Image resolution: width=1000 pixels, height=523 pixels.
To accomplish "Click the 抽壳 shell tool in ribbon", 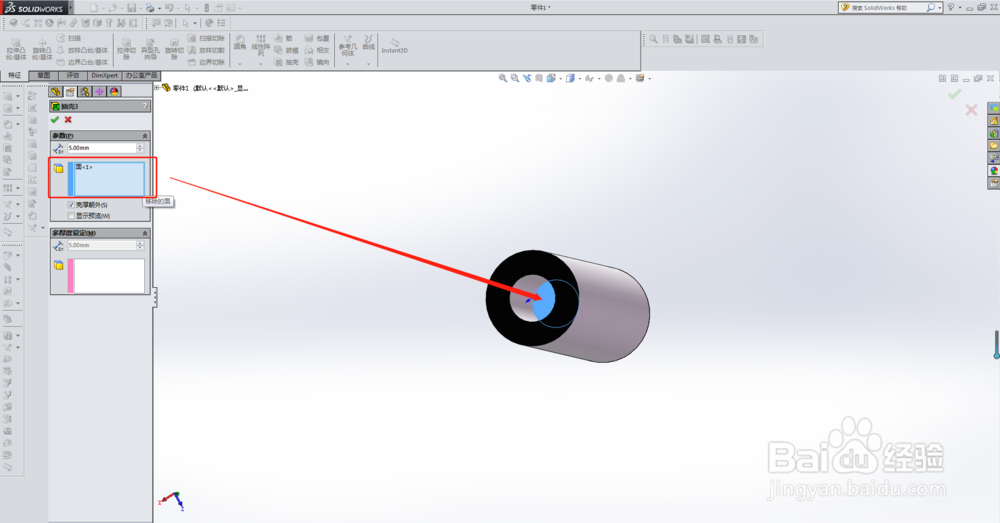I will tap(286, 62).
